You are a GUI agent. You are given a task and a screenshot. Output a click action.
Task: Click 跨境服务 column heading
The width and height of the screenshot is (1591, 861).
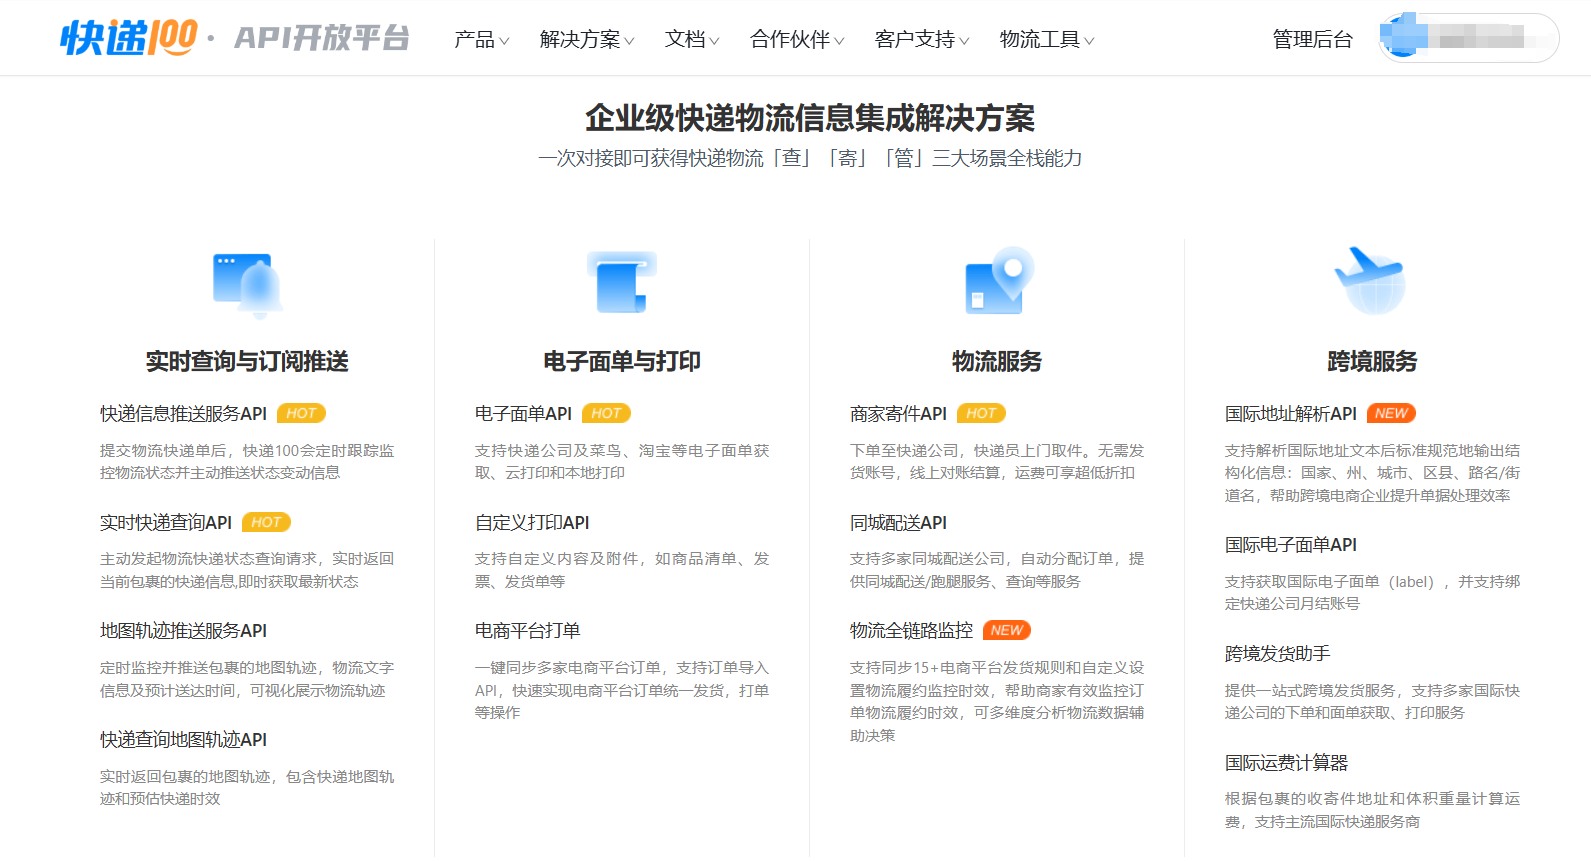[1372, 361]
